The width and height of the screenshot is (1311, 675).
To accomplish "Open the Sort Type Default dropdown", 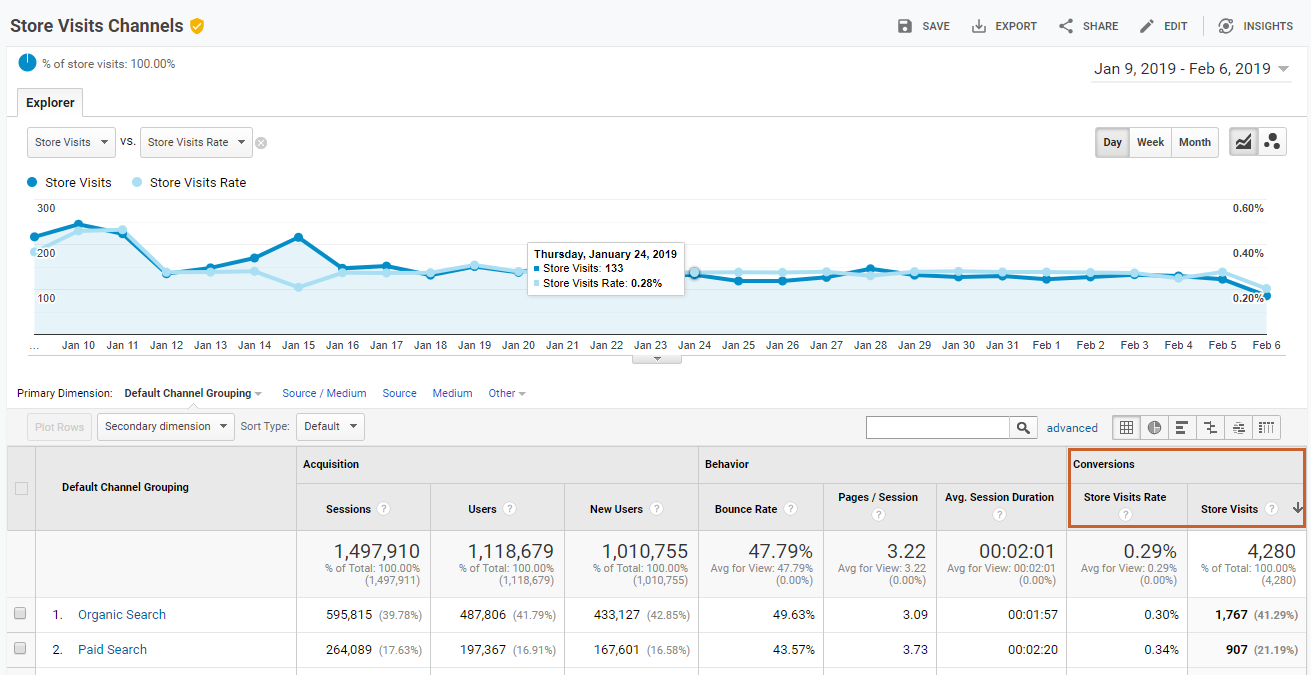I will coord(329,427).
